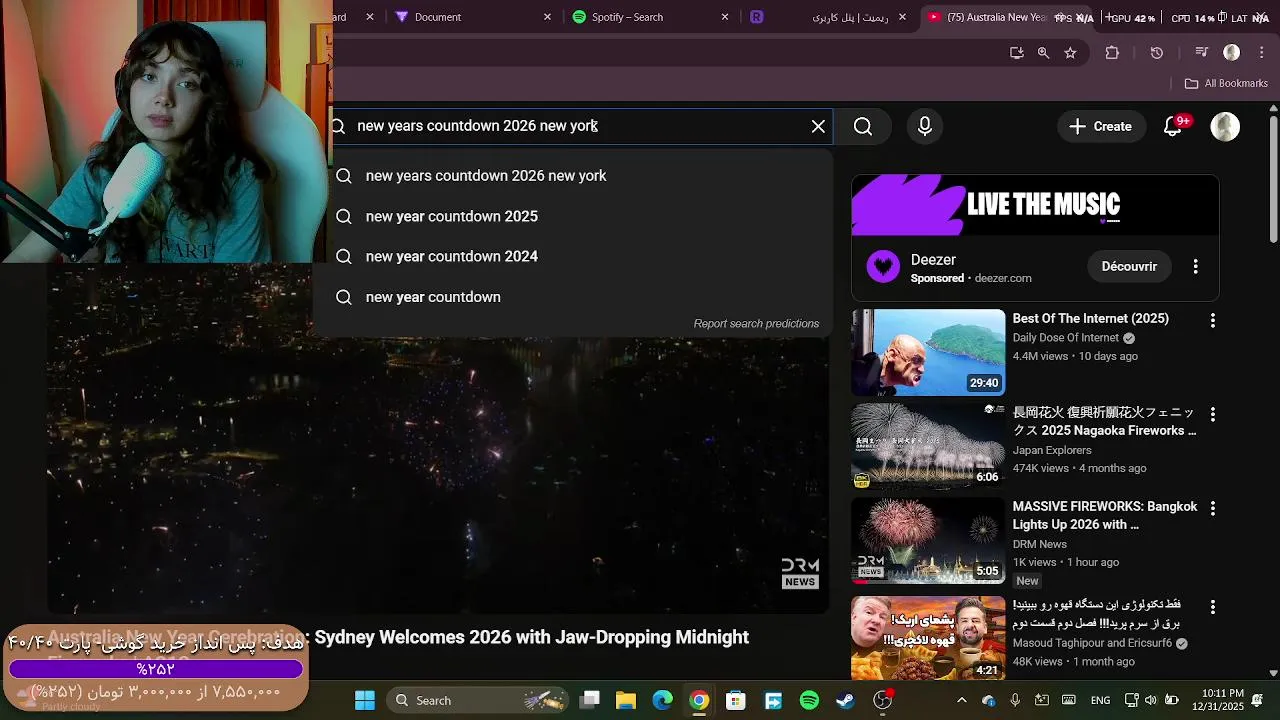
Task: Open OBS Studio from taskbar
Action: click(883, 700)
